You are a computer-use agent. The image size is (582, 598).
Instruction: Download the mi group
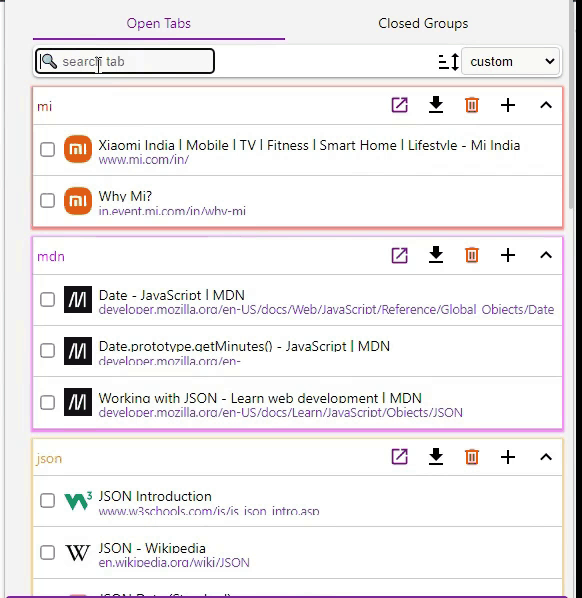pos(436,105)
